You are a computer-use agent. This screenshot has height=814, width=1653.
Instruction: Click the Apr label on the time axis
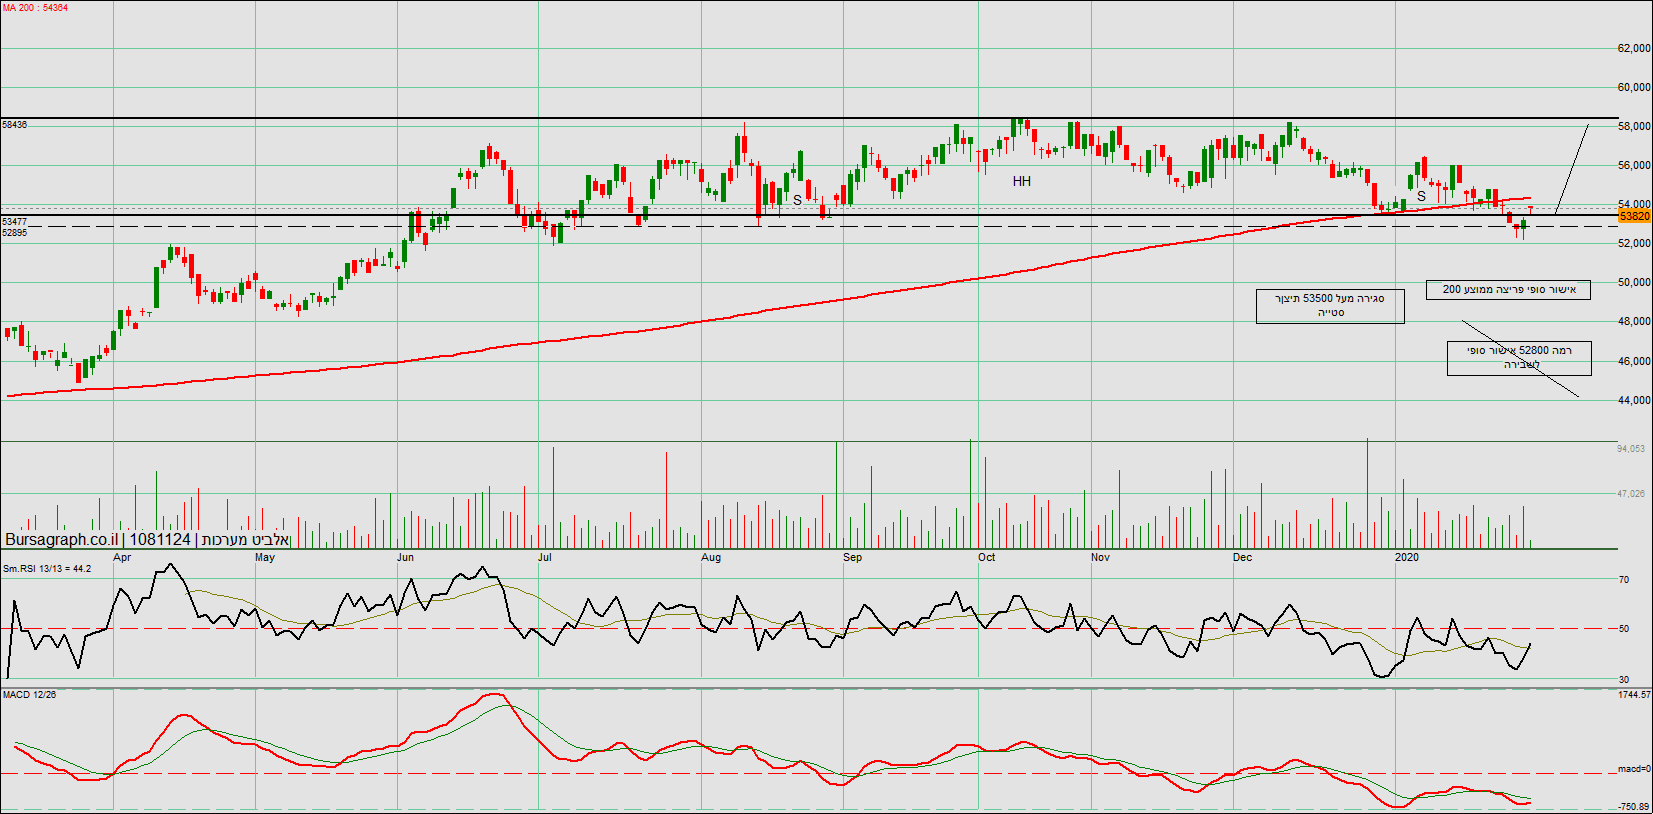(122, 558)
